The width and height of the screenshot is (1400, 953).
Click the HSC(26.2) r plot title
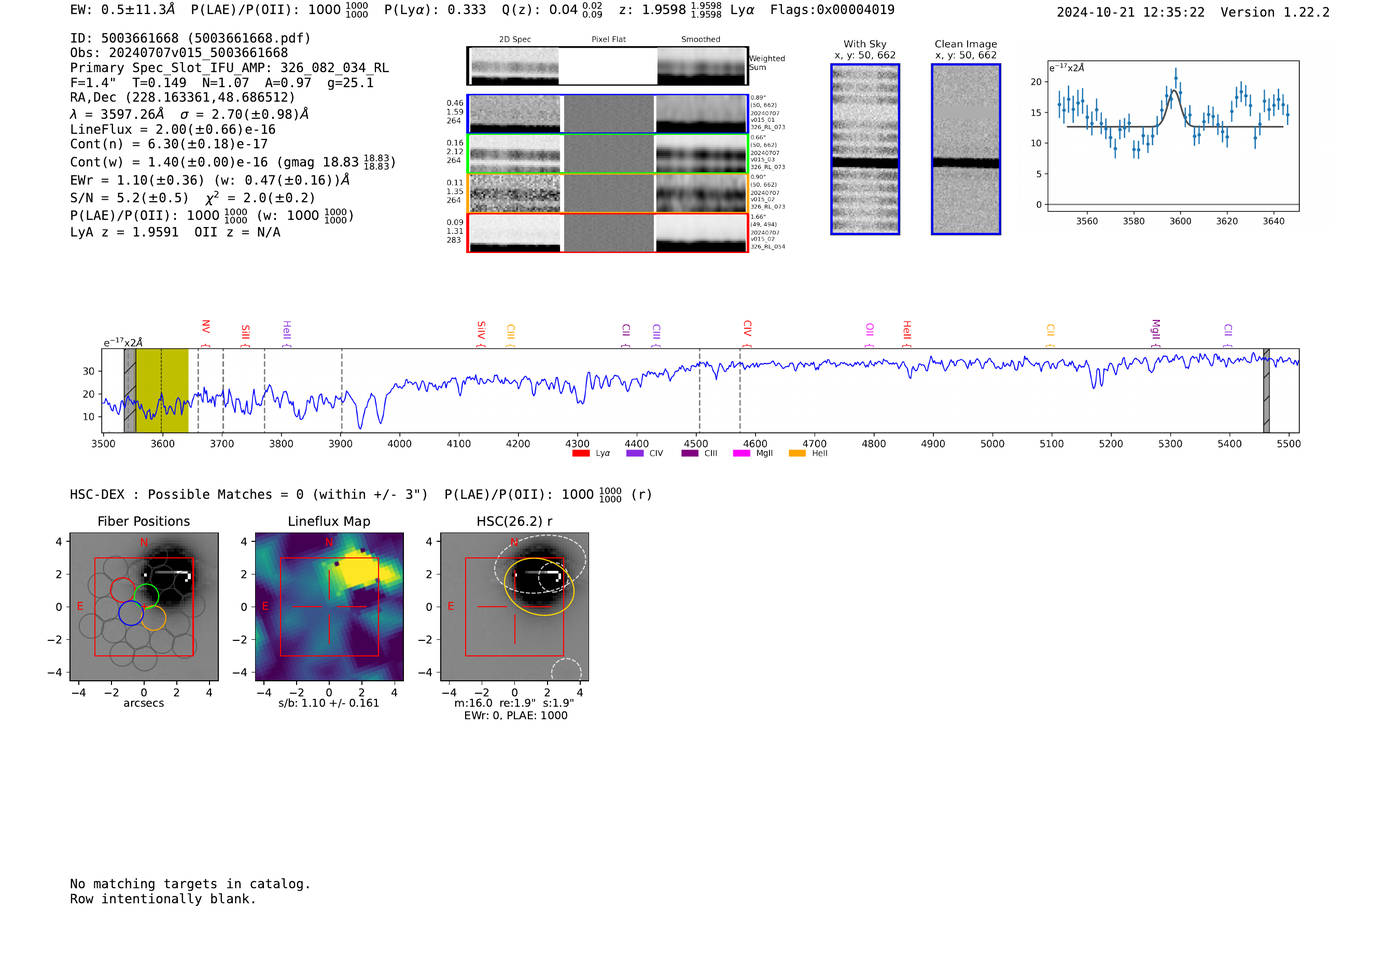[x=515, y=522]
